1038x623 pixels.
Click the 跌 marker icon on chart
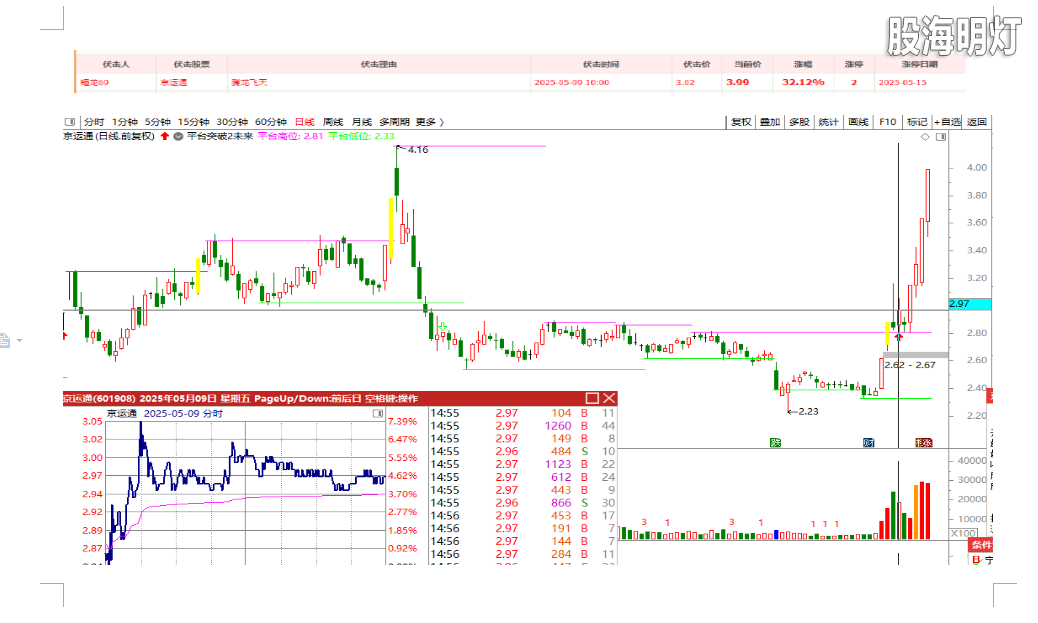pos(775,442)
